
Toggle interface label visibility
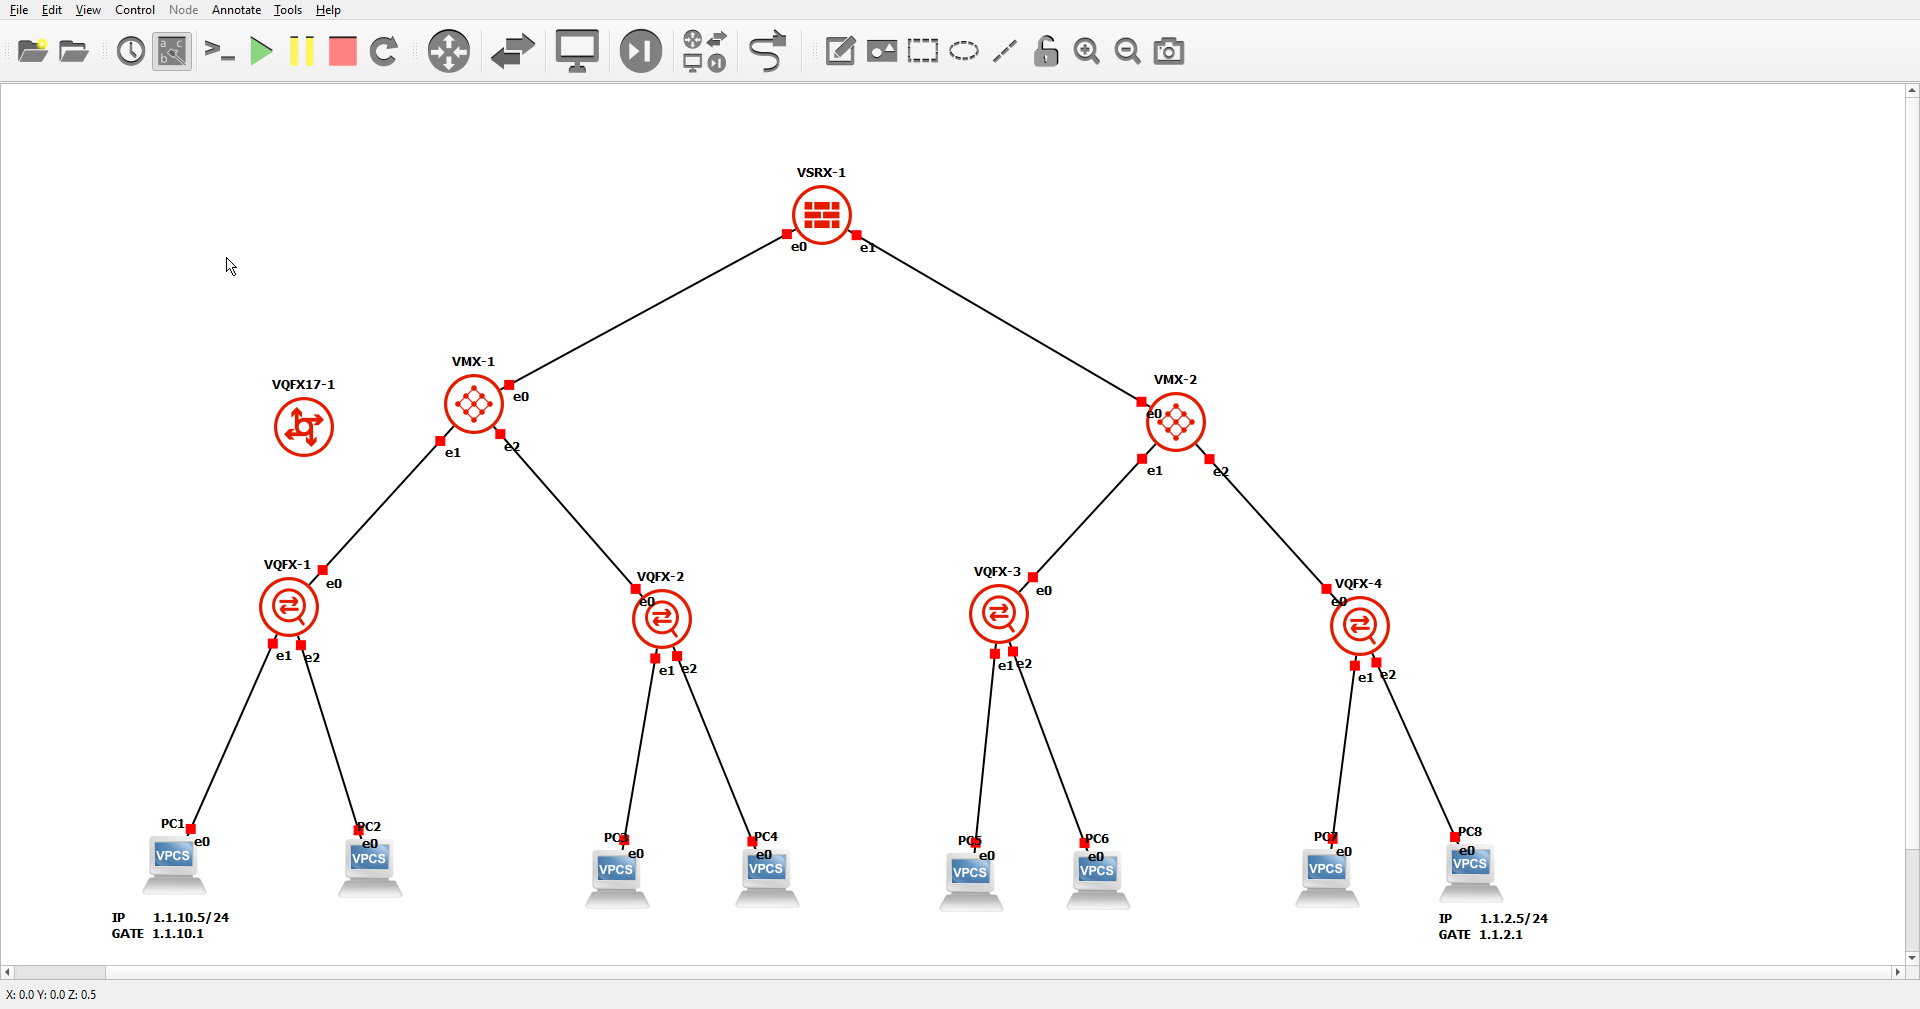(x=171, y=51)
